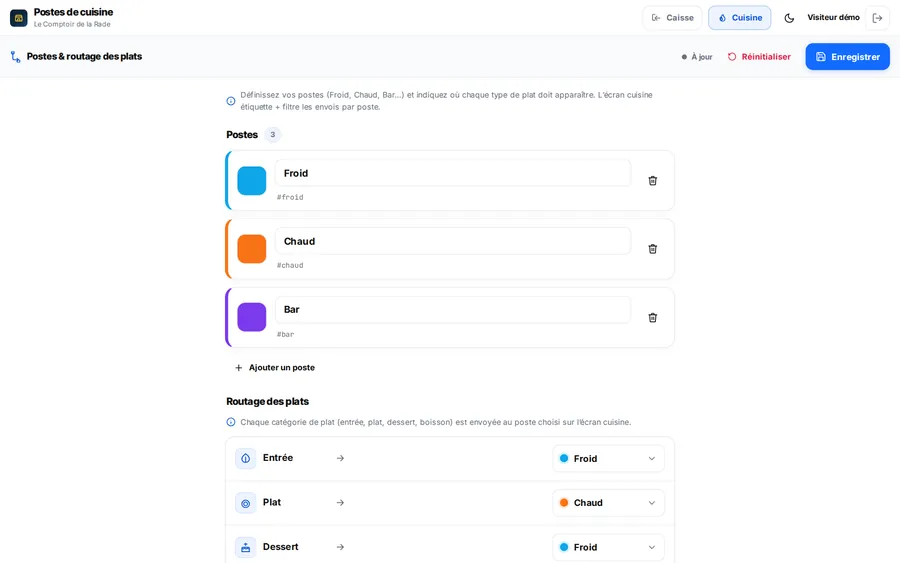Switch to the Cuisine tab
The height and width of the screenshot is (563, 900).
point(739,18)
